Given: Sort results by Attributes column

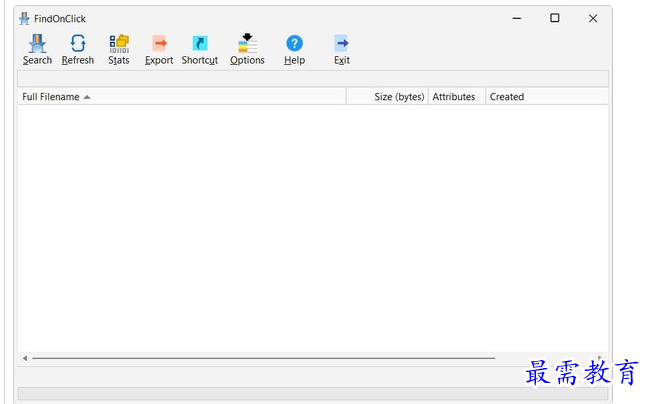Looking at the screenshot, I should click(457, 97).
